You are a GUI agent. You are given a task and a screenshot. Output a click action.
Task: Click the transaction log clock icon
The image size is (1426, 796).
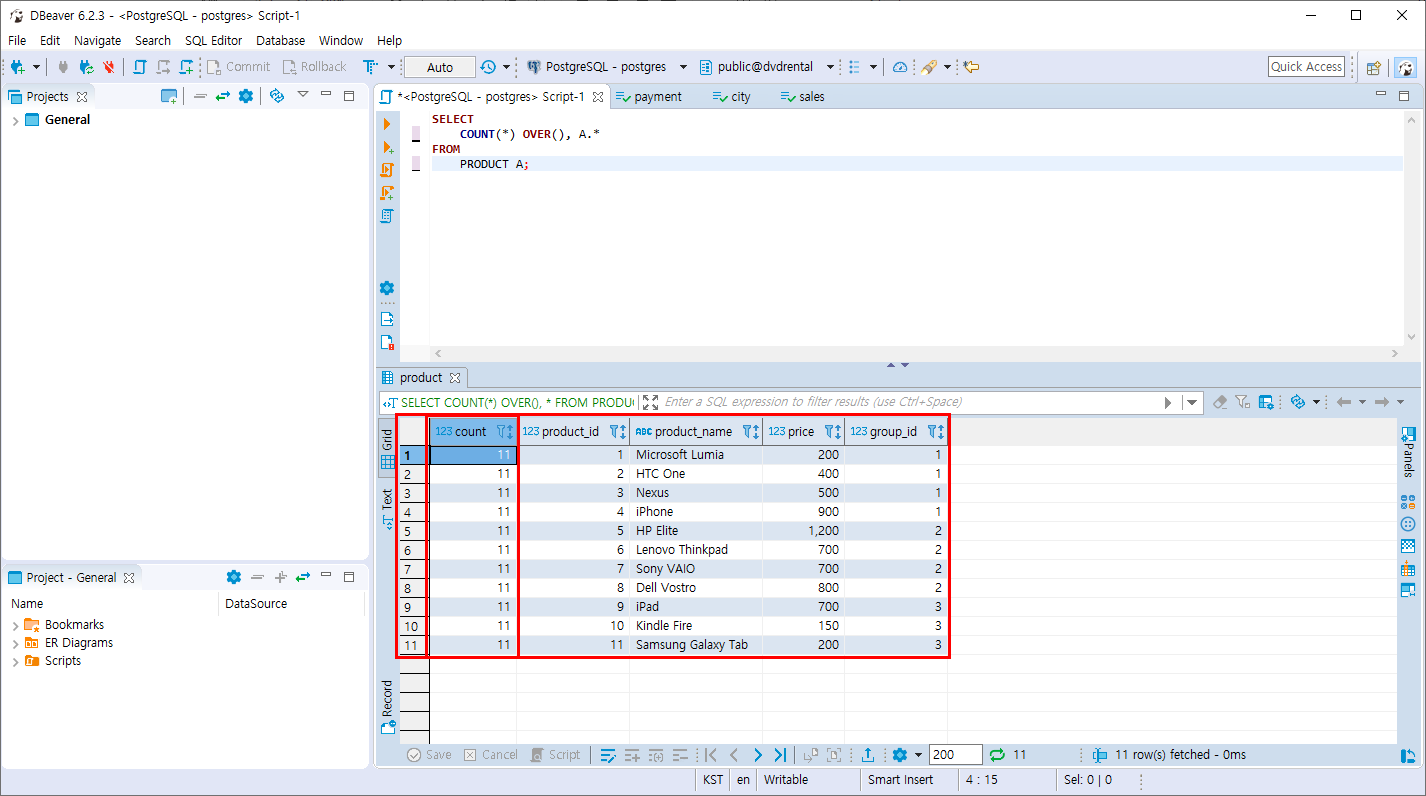(488, 67)
